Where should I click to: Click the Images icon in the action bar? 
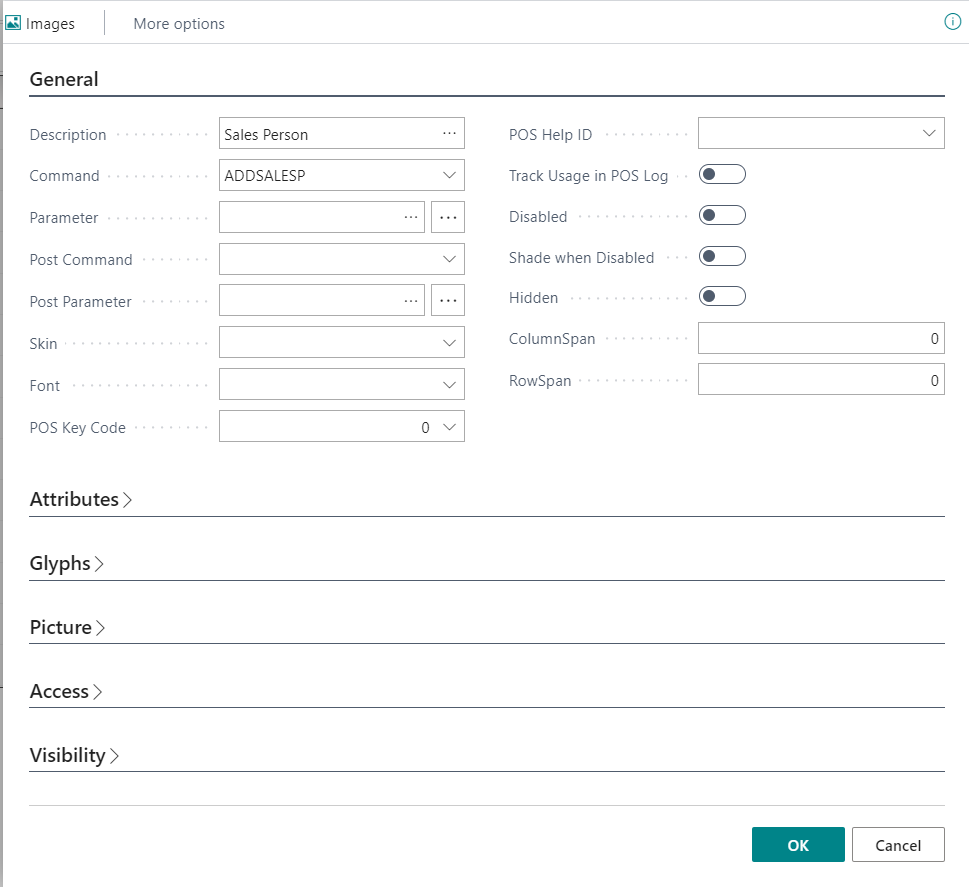(14, 23)
